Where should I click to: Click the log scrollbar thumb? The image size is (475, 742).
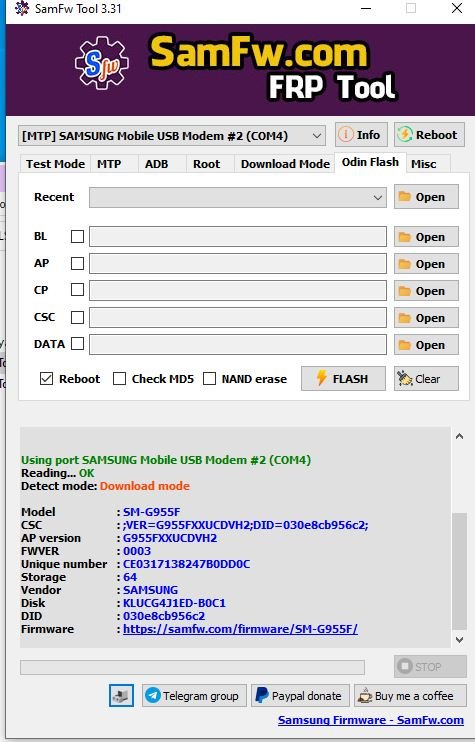(459, 572)
